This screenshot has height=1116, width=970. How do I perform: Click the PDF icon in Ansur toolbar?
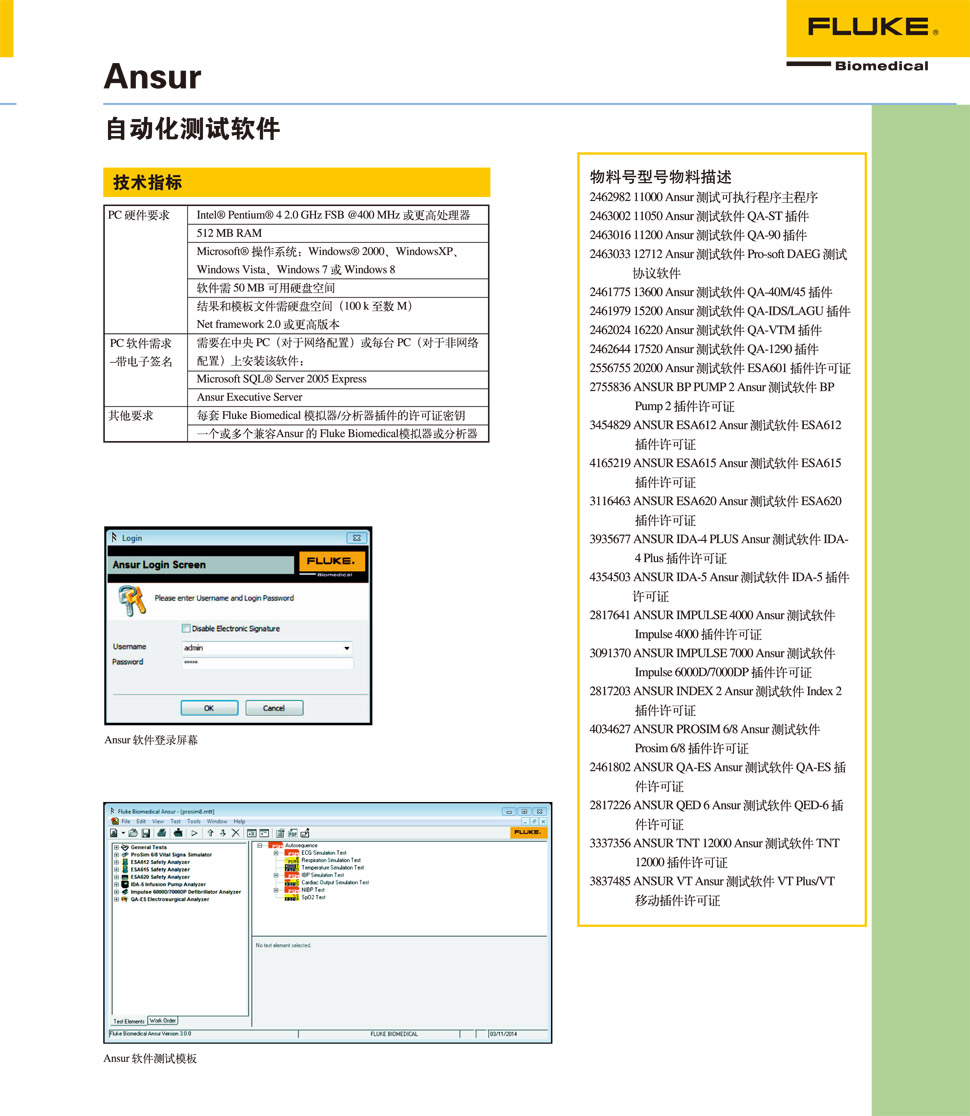coord(292,833)
